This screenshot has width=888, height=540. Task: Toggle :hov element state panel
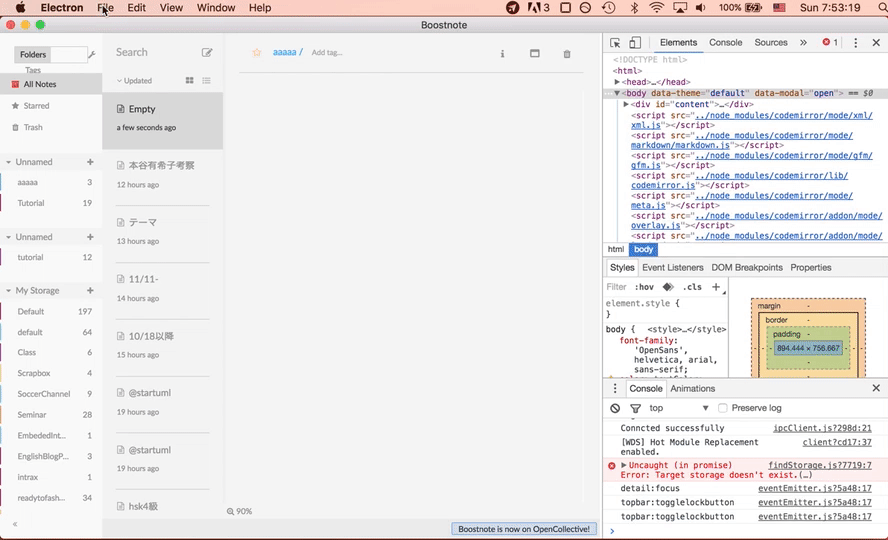[x=644, y=287]
